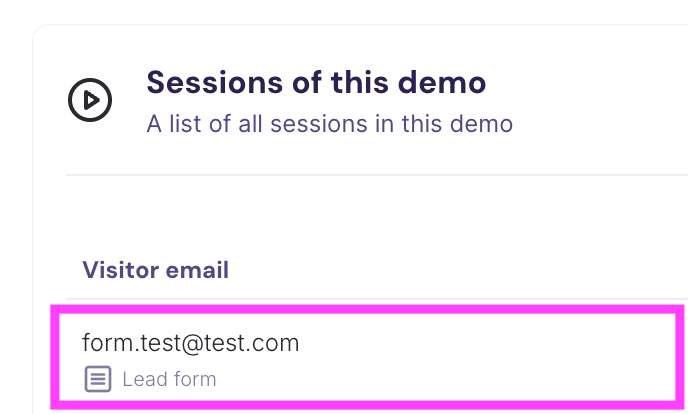The height and width of the screenshot is (414, 688).
Task: Click the "A list of all sessions" description
Action: [330, 125]
